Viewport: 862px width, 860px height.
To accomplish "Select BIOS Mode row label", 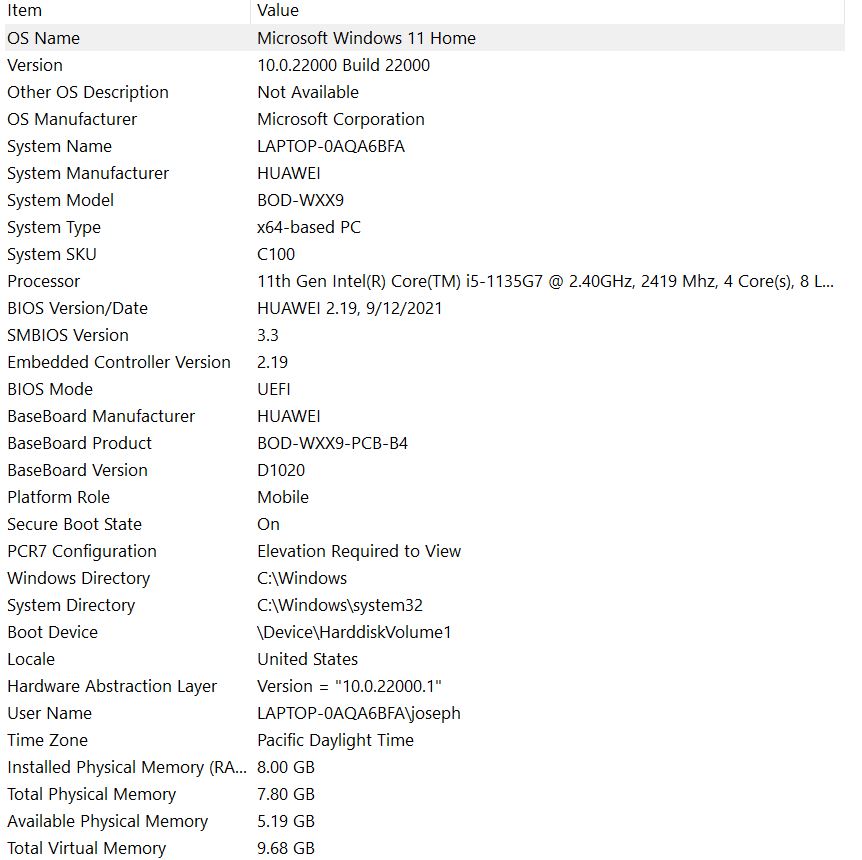I will point(50,389).
